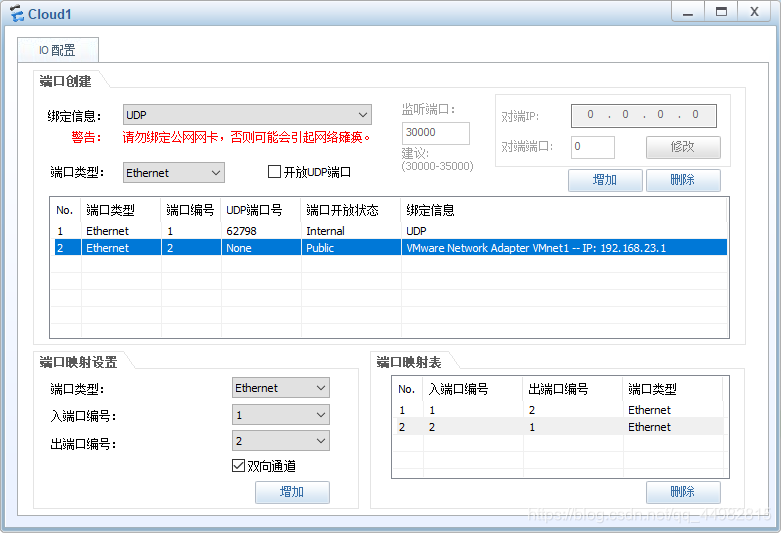Toggle the 双向通道 checkbox
This screenshot has width=781, height=533.
(x=239, y=466)
